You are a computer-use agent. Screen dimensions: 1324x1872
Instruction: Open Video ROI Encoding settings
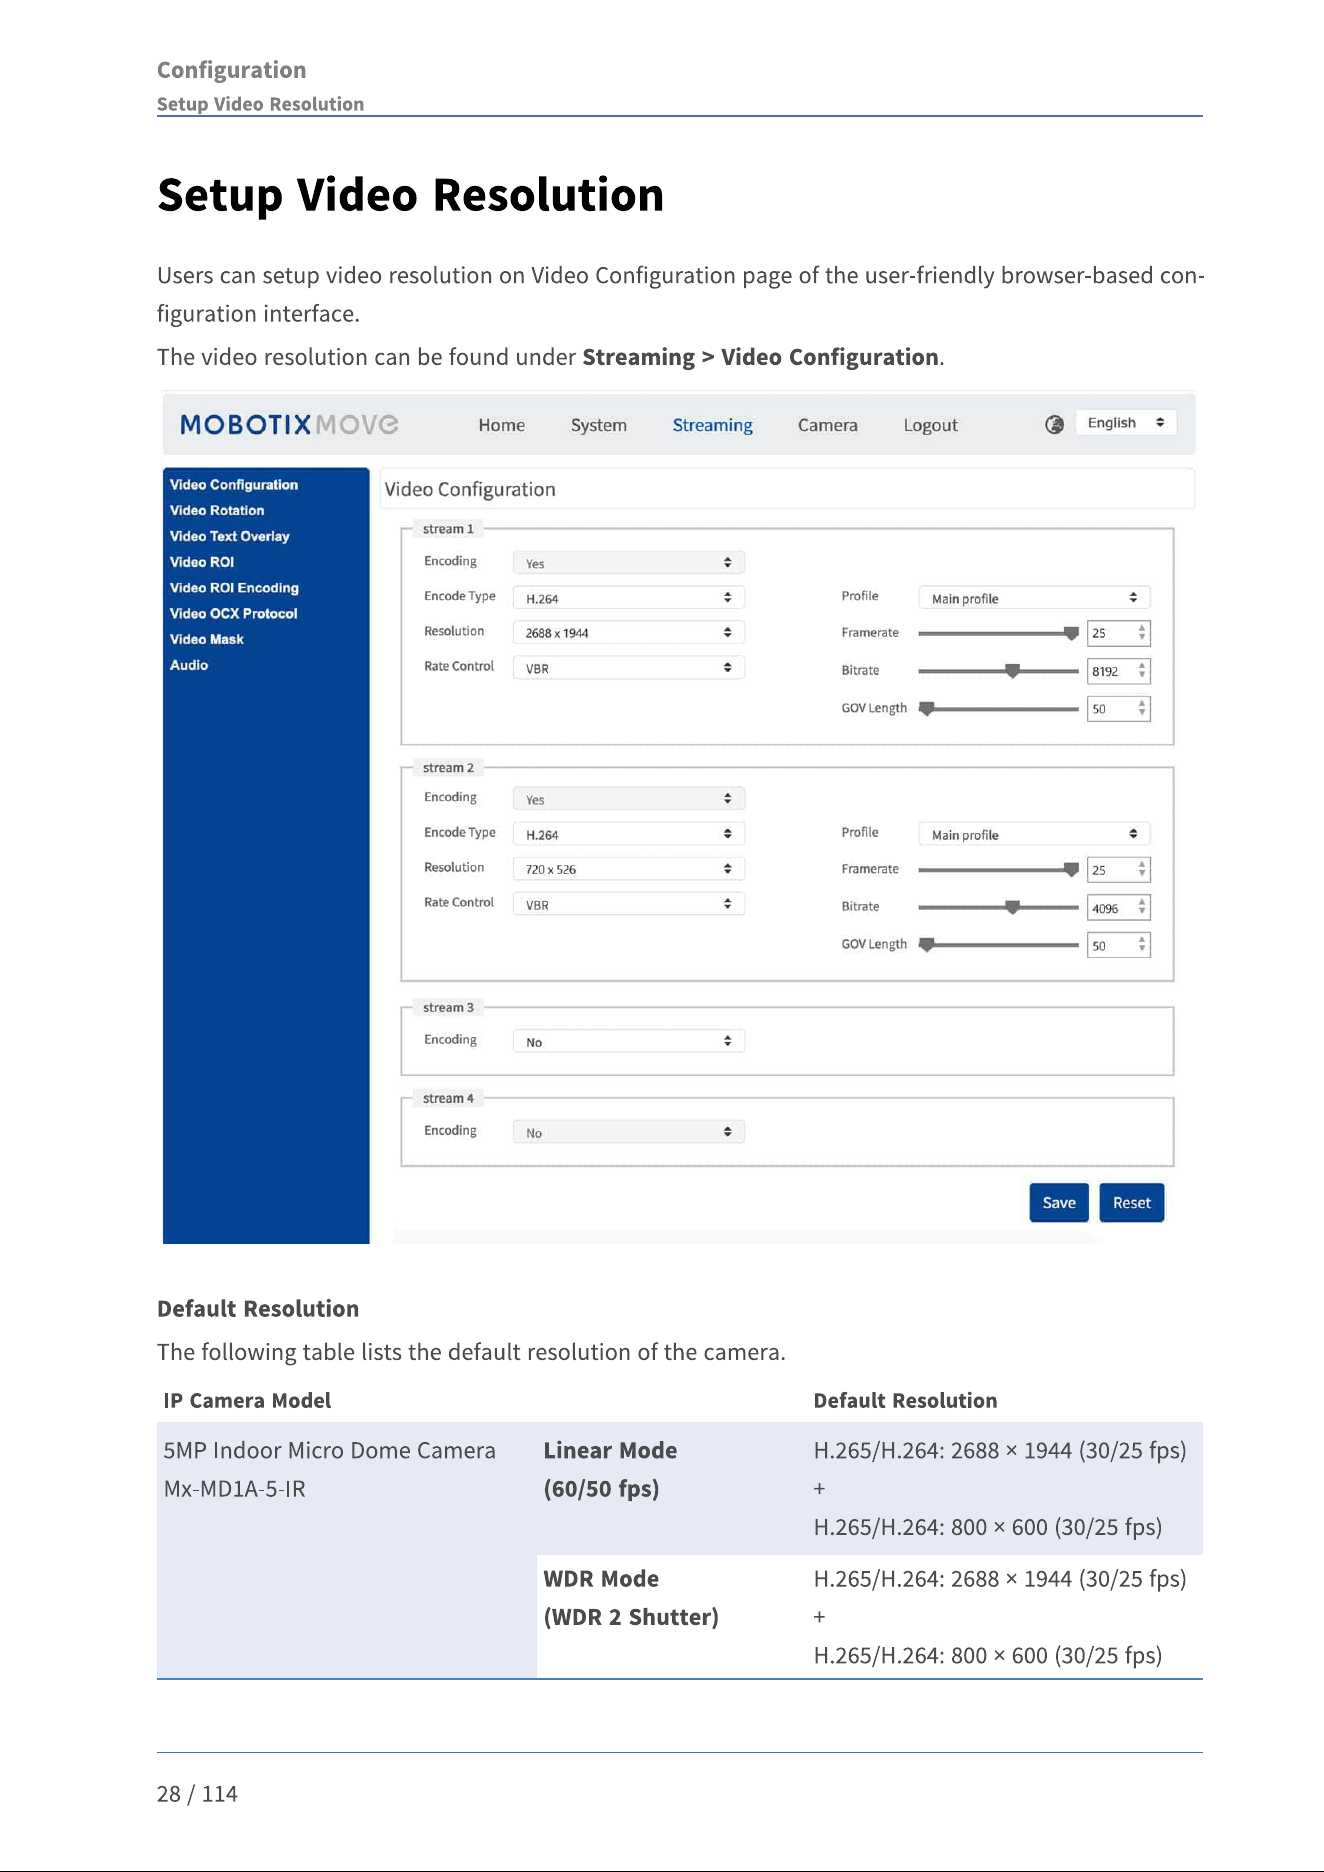click(234, 589)
